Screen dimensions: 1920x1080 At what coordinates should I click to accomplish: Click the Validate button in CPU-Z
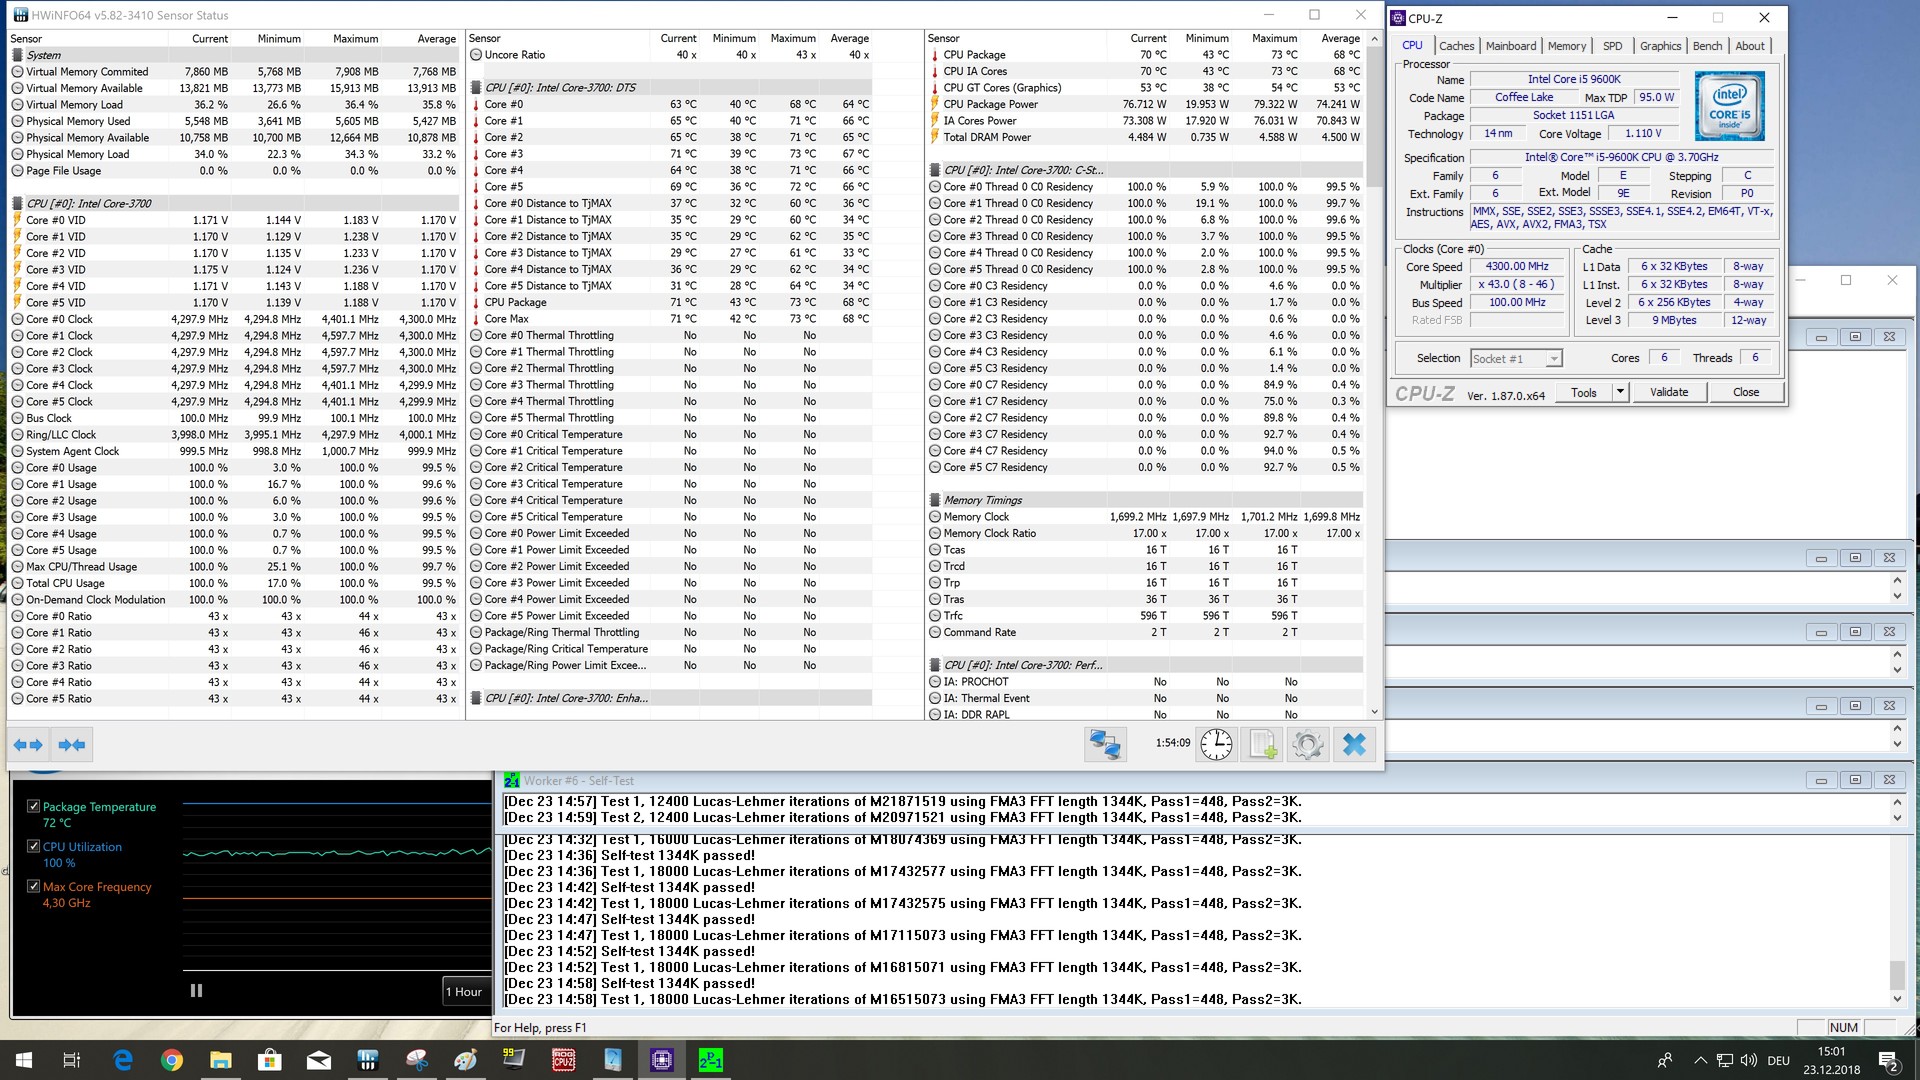[1668, 392]
